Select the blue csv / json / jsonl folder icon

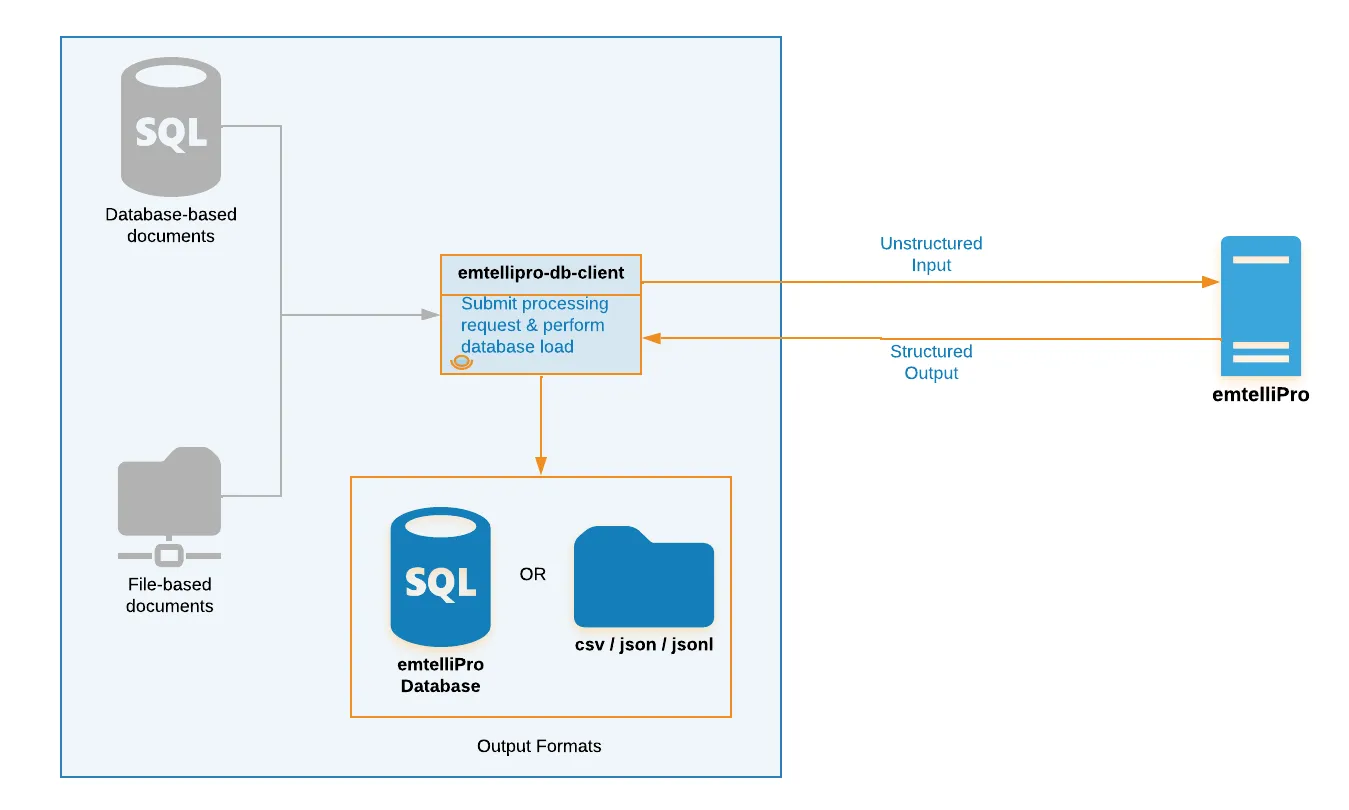point(644,576)
